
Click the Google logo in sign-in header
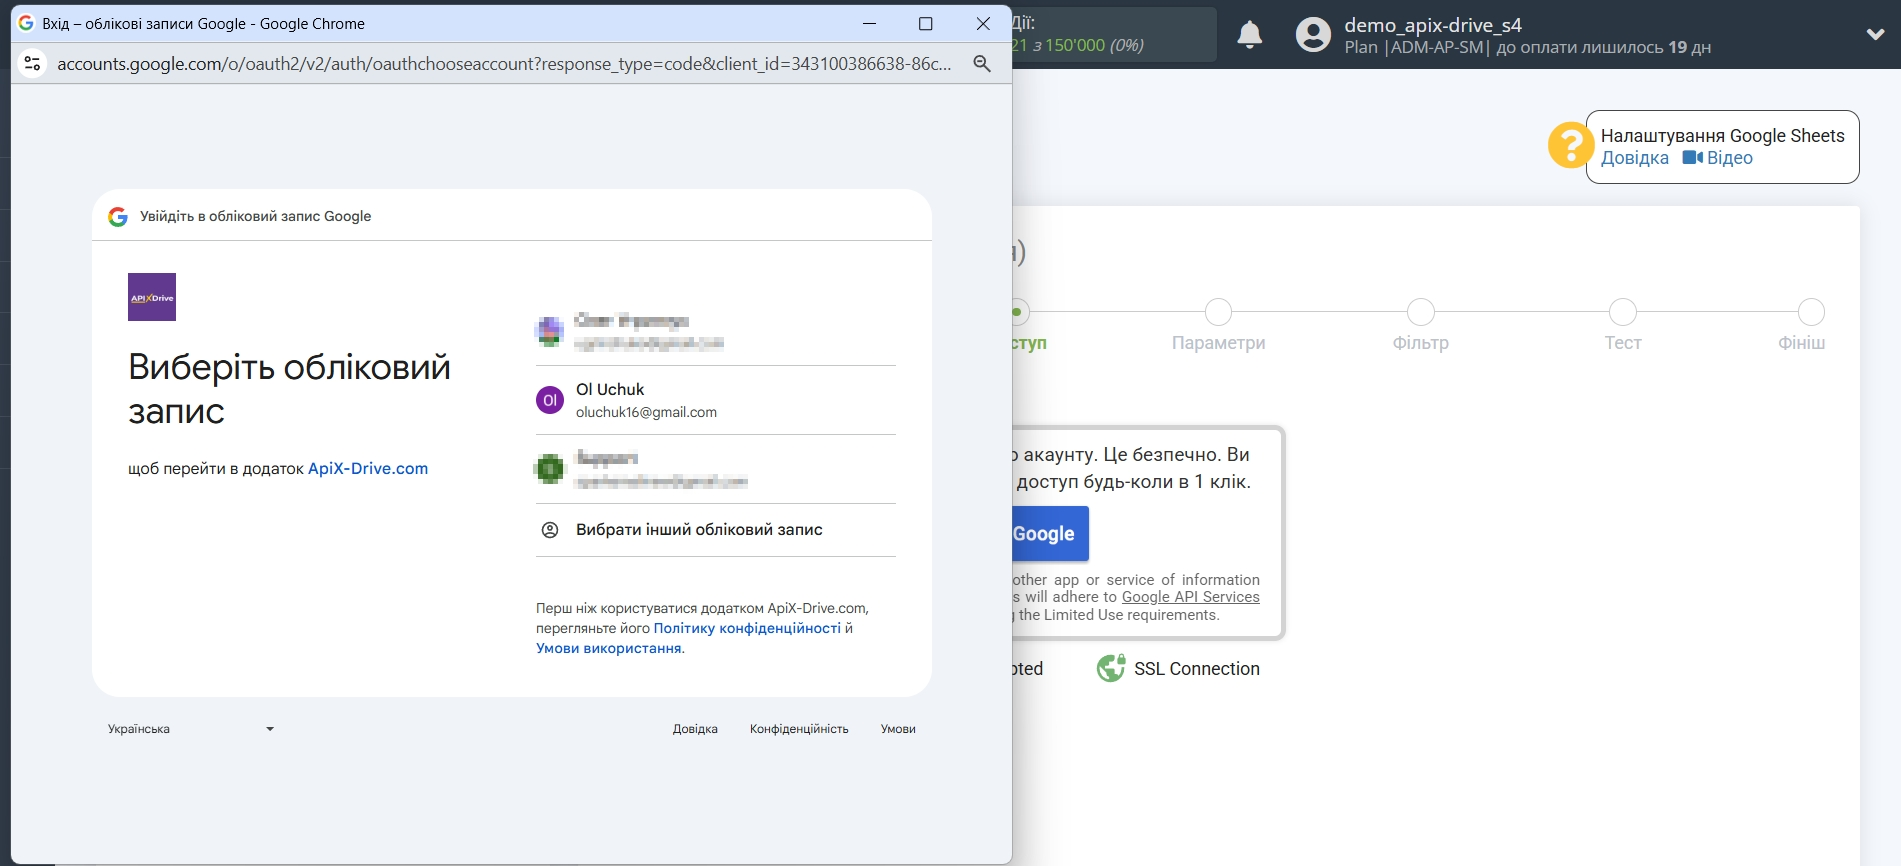(x=118, y=217)
